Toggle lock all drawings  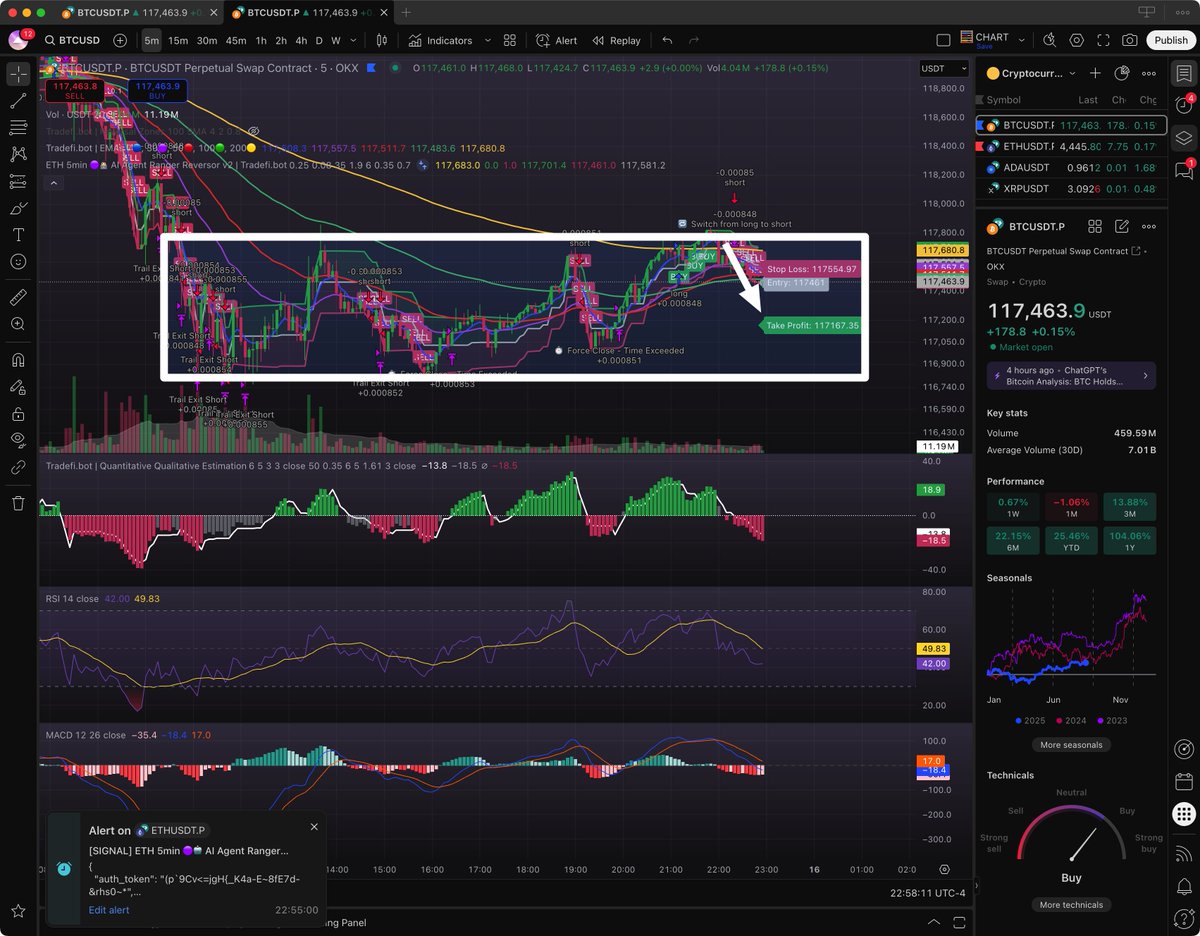click(18, 414)
